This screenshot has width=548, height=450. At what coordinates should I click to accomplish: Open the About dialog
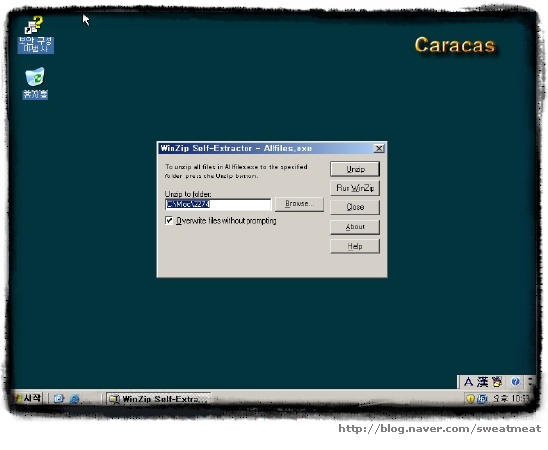(354, 227)
